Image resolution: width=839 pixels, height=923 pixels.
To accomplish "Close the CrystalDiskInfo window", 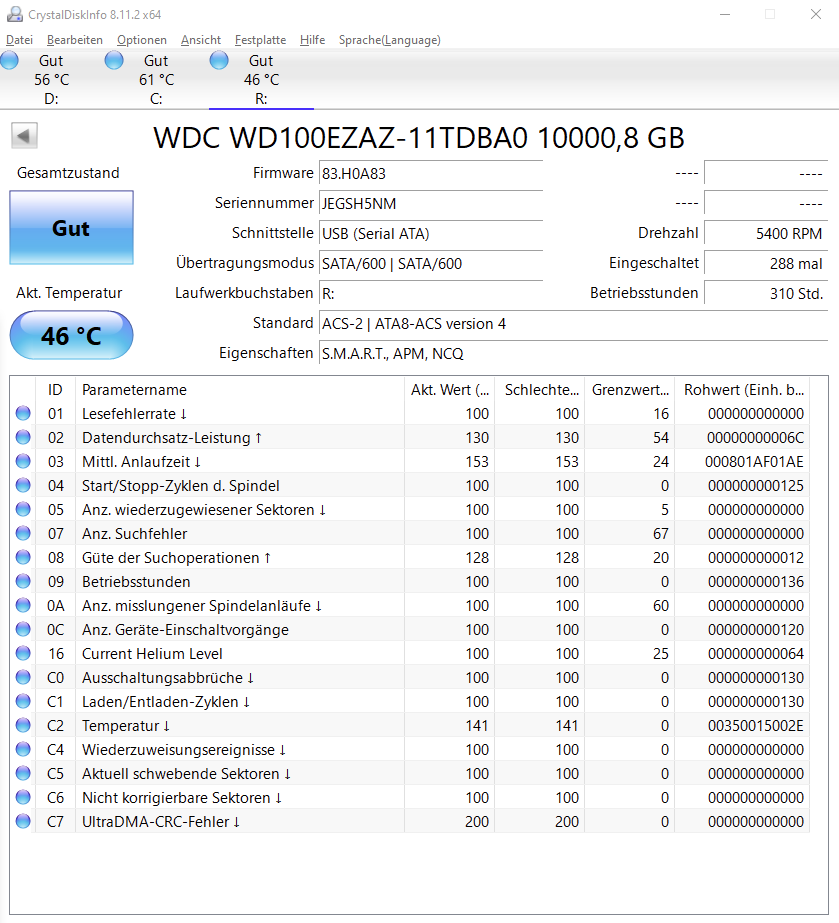I will (x=815, y=14).
